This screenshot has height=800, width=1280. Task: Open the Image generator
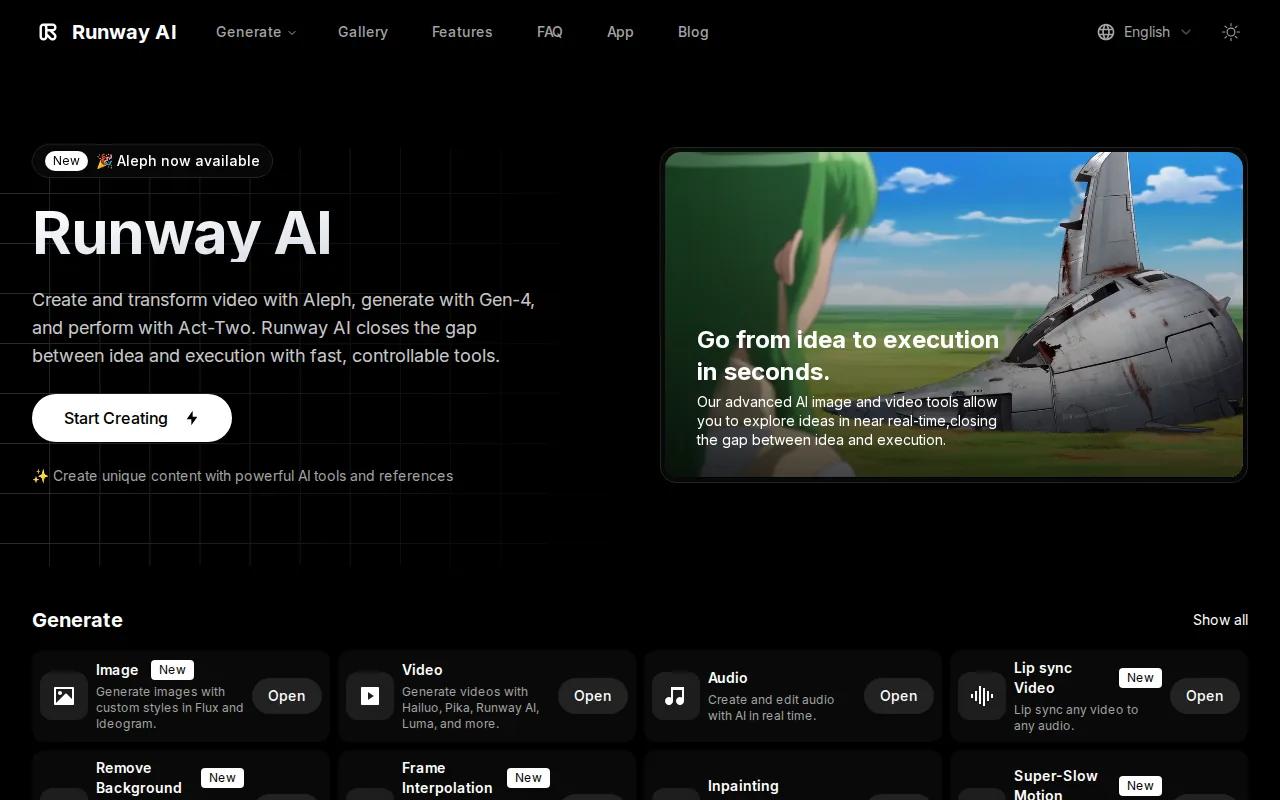coord(286,696)
